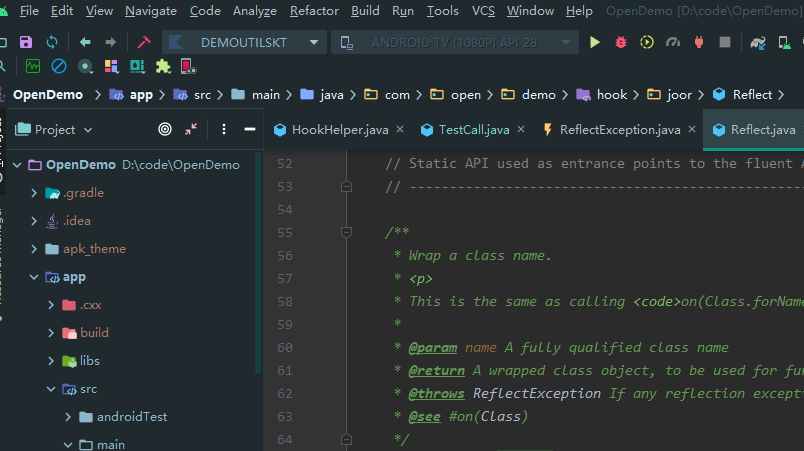Toggle fold marker at line 64
This screenshot has width=804, height=451.
coord(346,439)
